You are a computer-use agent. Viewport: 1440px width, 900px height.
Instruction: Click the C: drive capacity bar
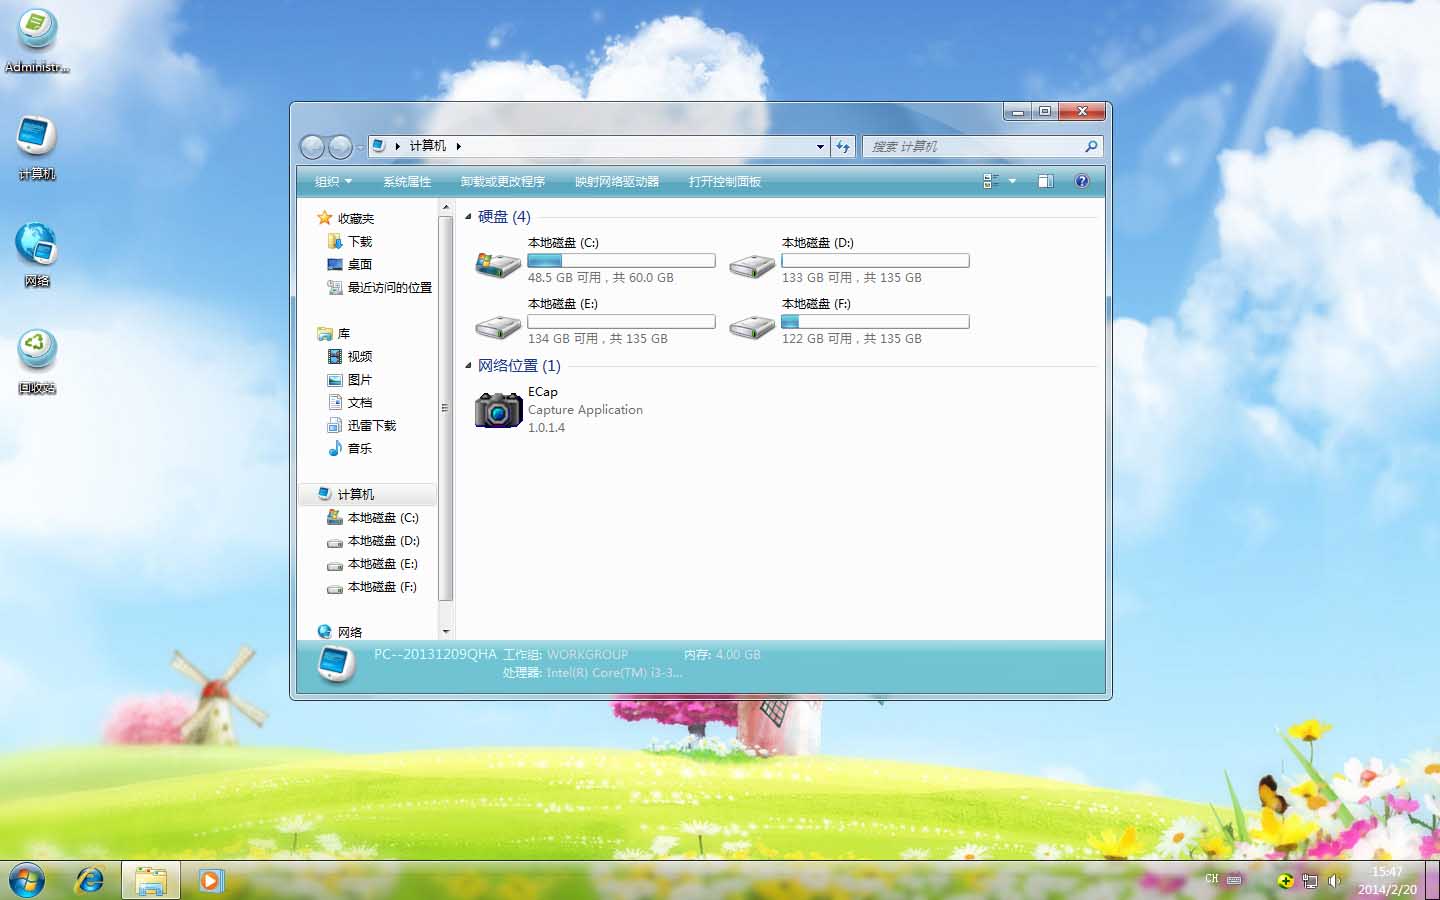point(622,260)
